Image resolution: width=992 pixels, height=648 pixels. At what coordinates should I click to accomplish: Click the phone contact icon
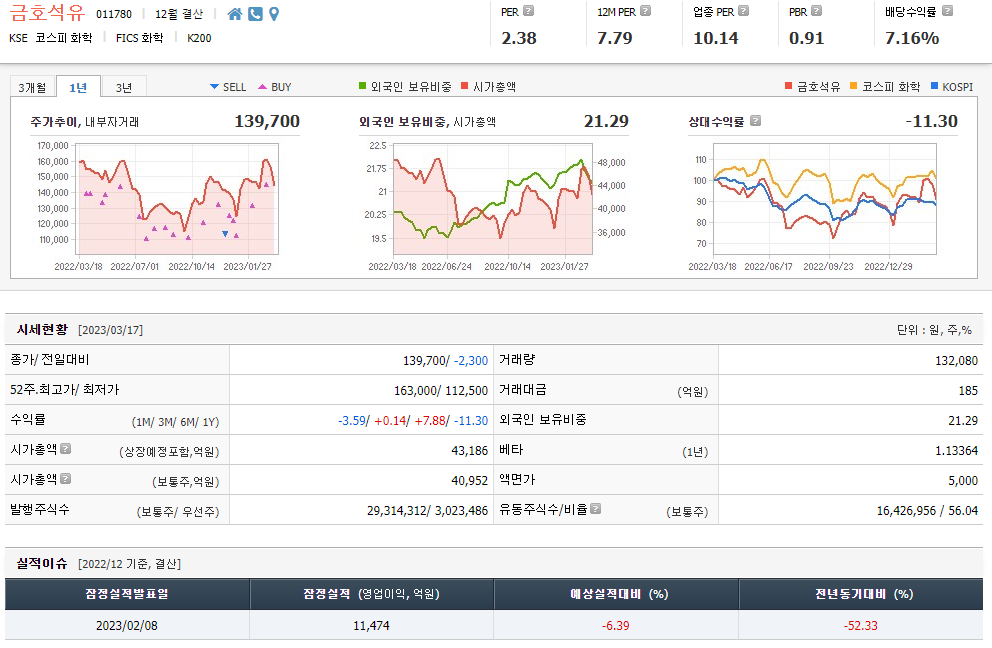[x=255, y=14]
